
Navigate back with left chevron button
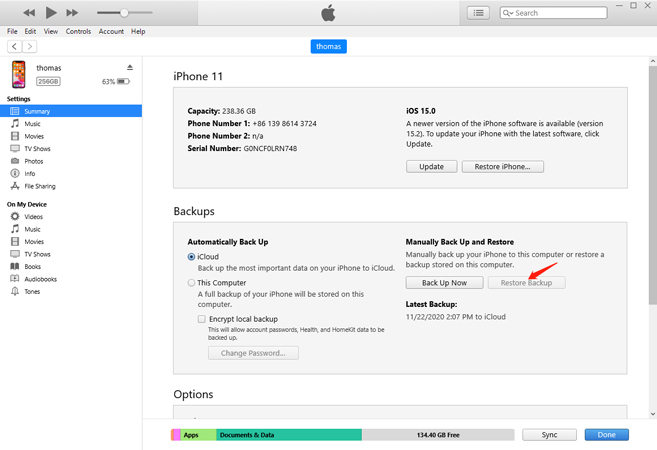click(14, 47)
